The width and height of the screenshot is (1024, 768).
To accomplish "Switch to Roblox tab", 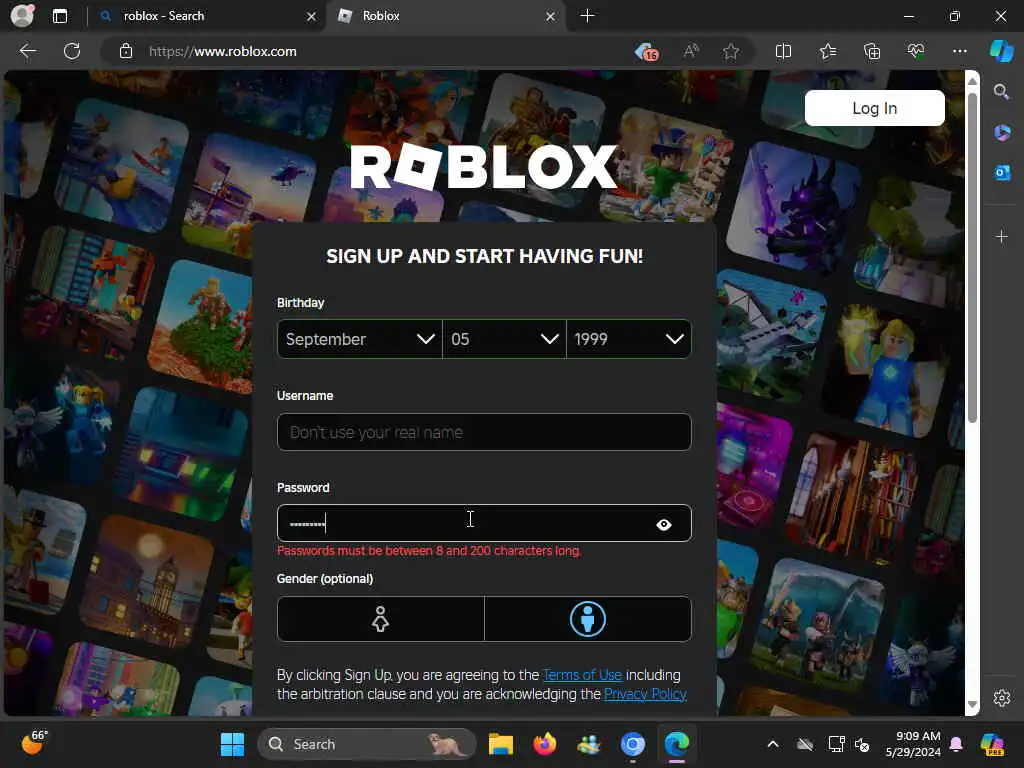I will click(446, 16).
